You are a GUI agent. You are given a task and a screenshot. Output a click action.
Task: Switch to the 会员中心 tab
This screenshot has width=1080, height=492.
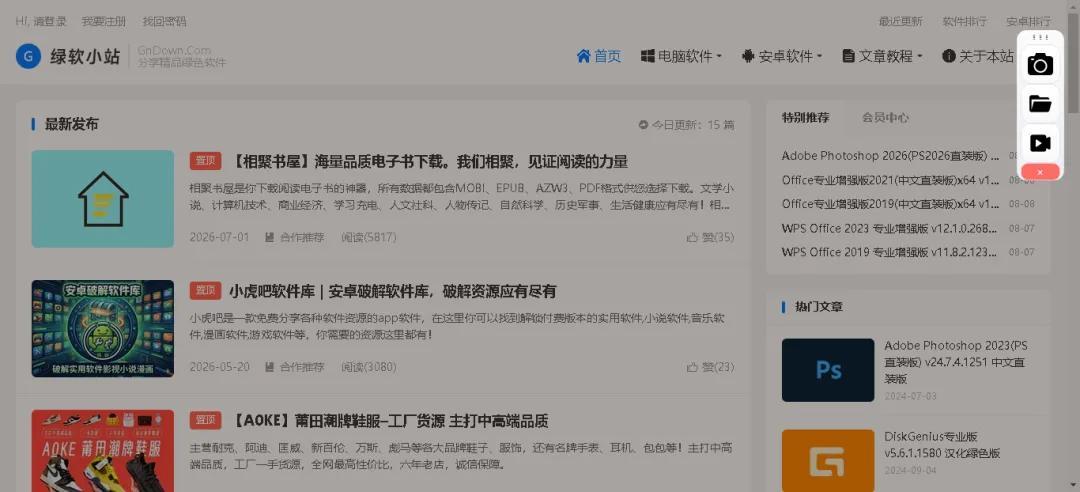tap(885, 117)
